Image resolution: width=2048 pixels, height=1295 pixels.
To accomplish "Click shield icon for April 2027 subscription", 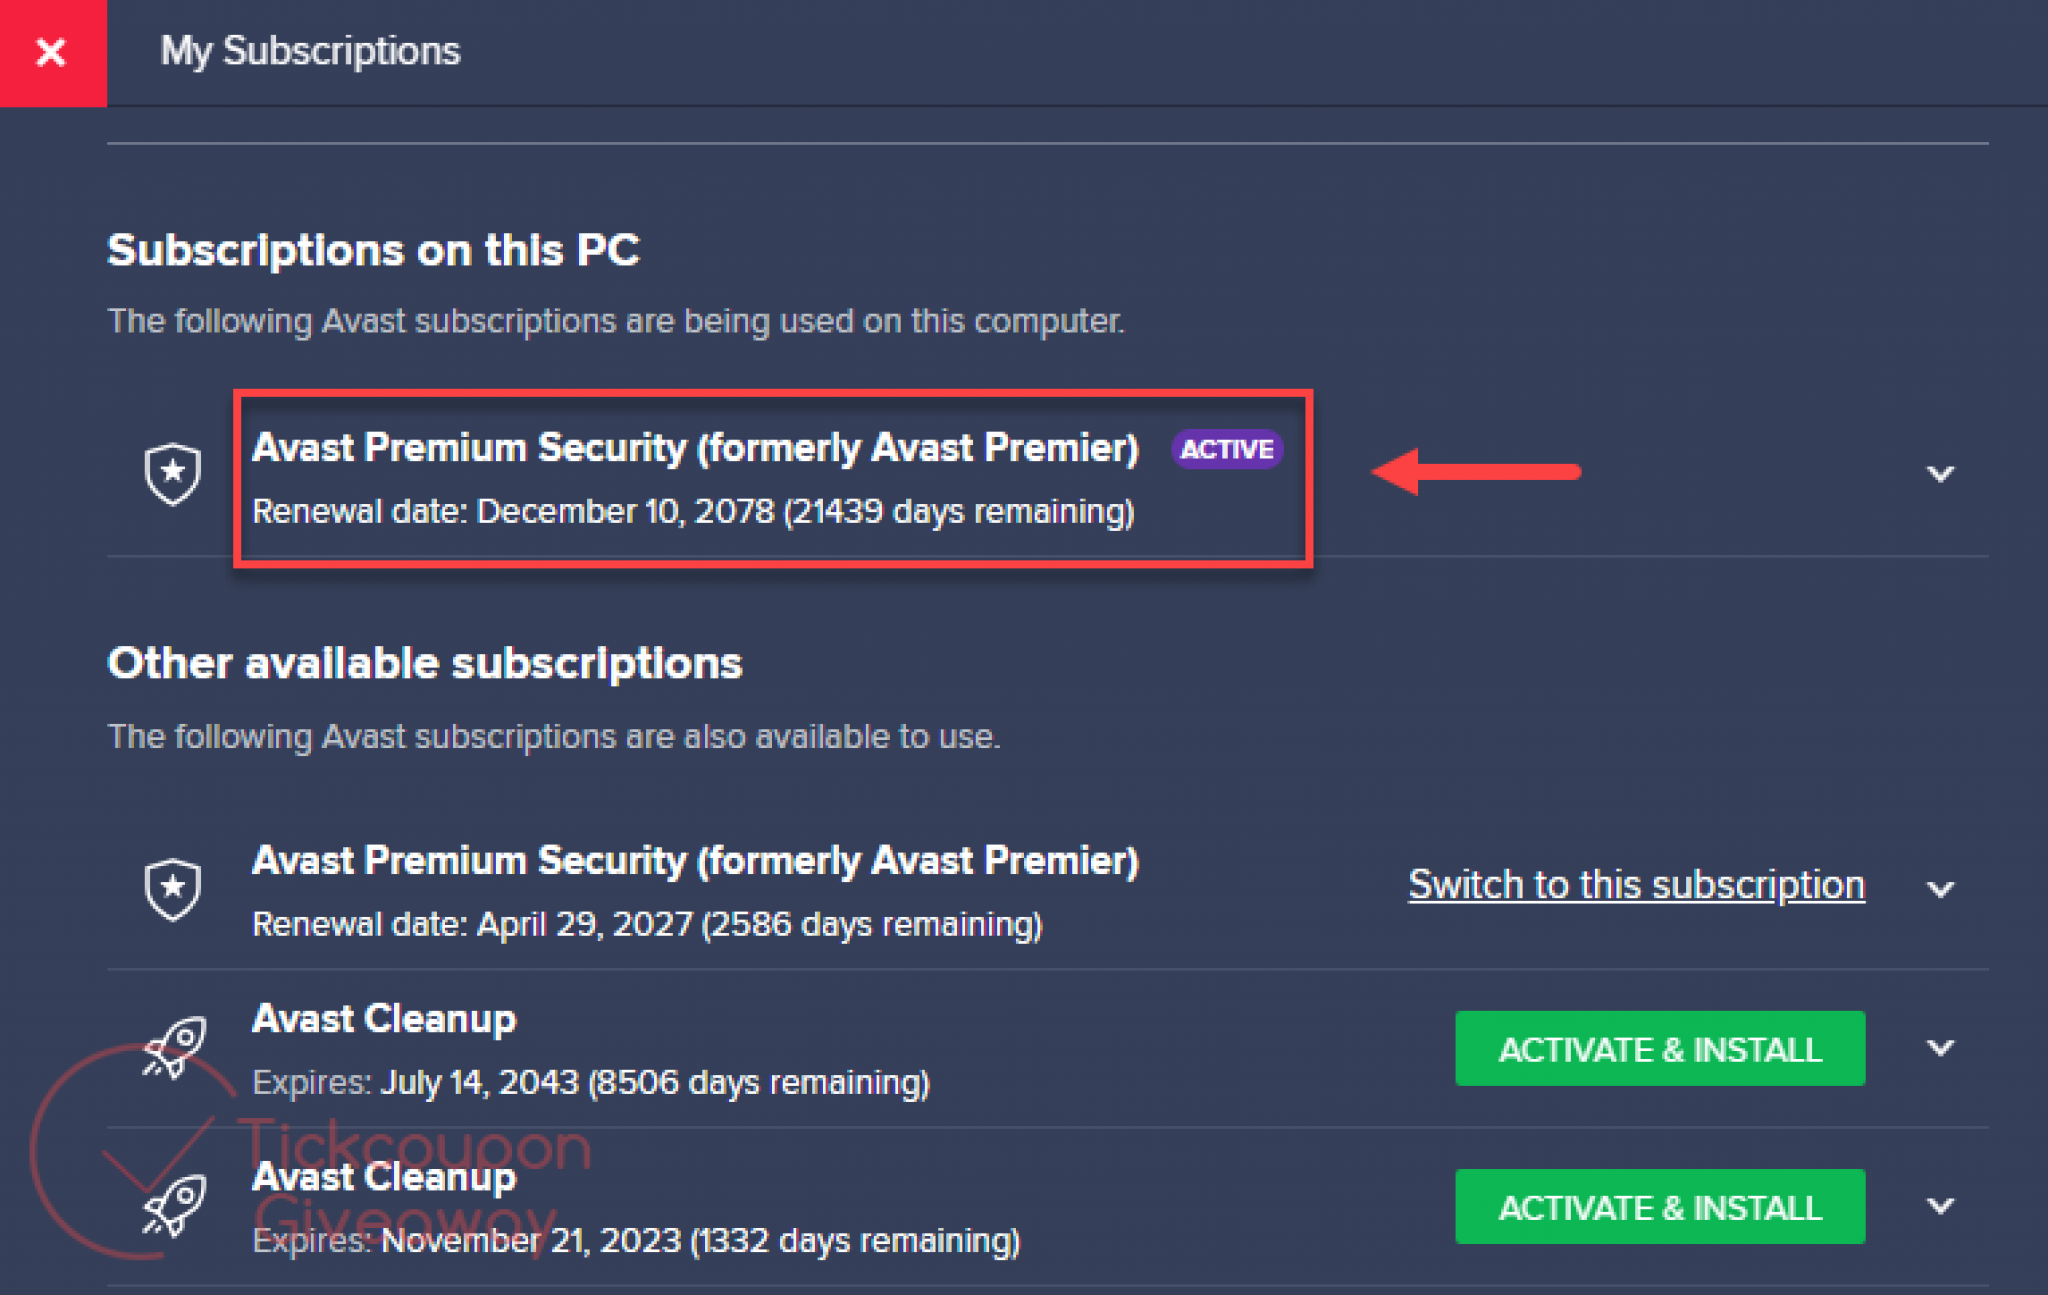I will 173,889.
